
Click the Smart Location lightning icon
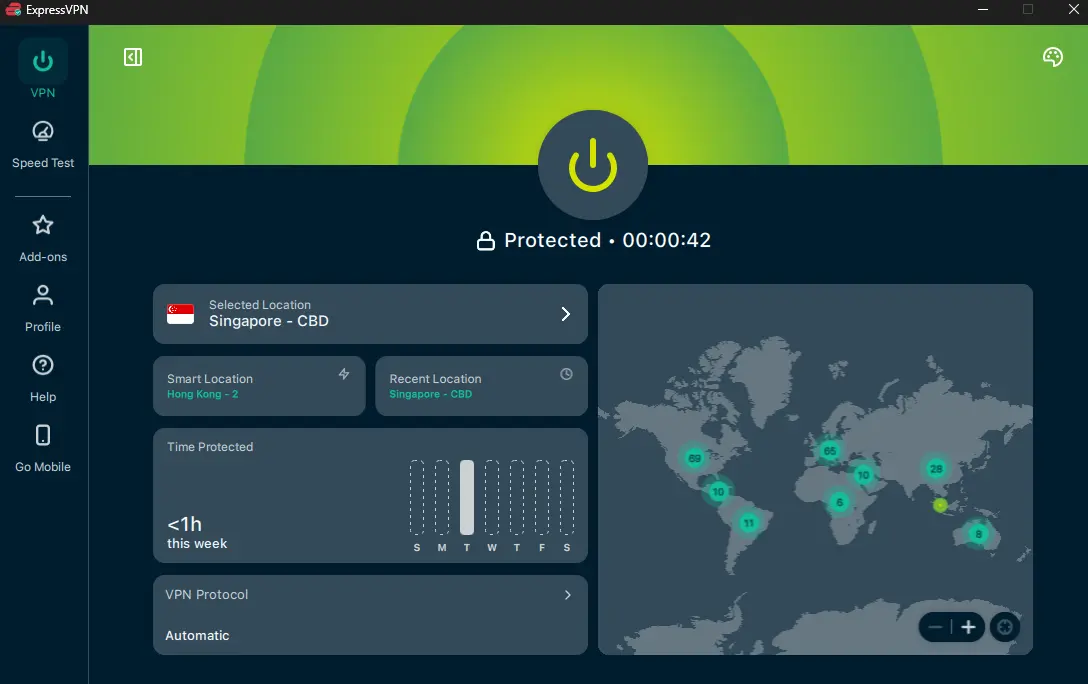[344, 374]
